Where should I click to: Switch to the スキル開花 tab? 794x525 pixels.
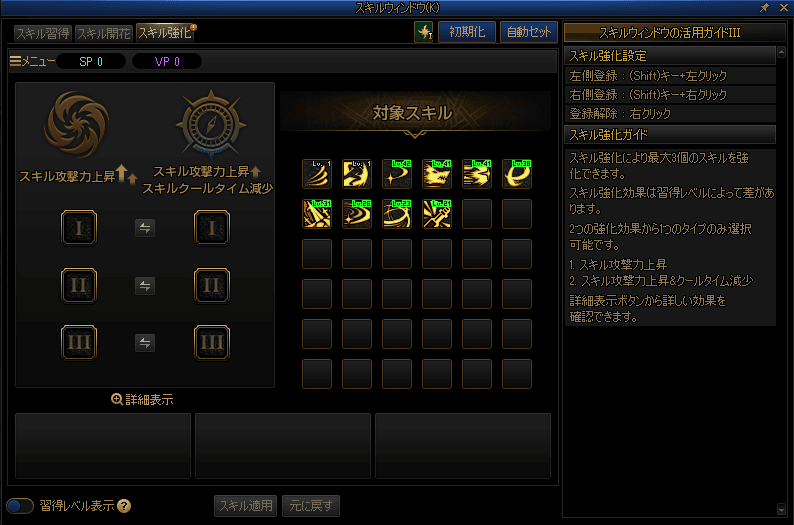point(104,33)
